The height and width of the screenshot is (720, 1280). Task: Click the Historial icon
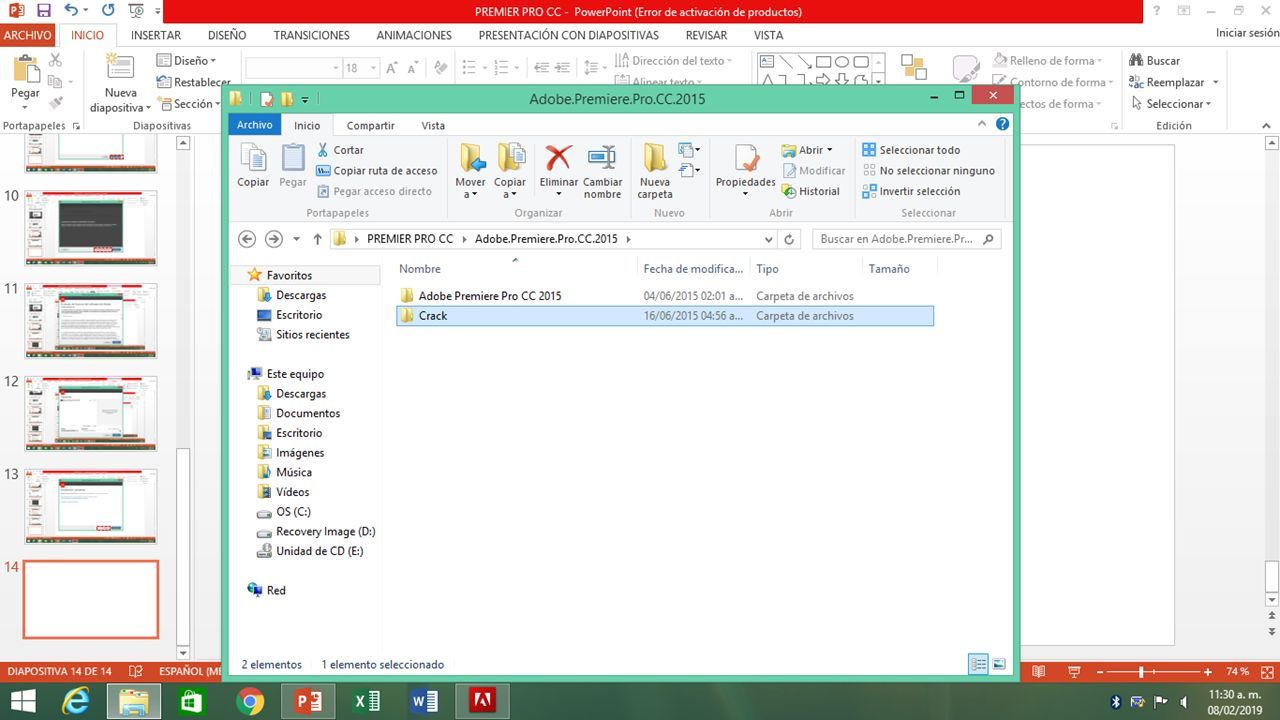pos(789,191)
